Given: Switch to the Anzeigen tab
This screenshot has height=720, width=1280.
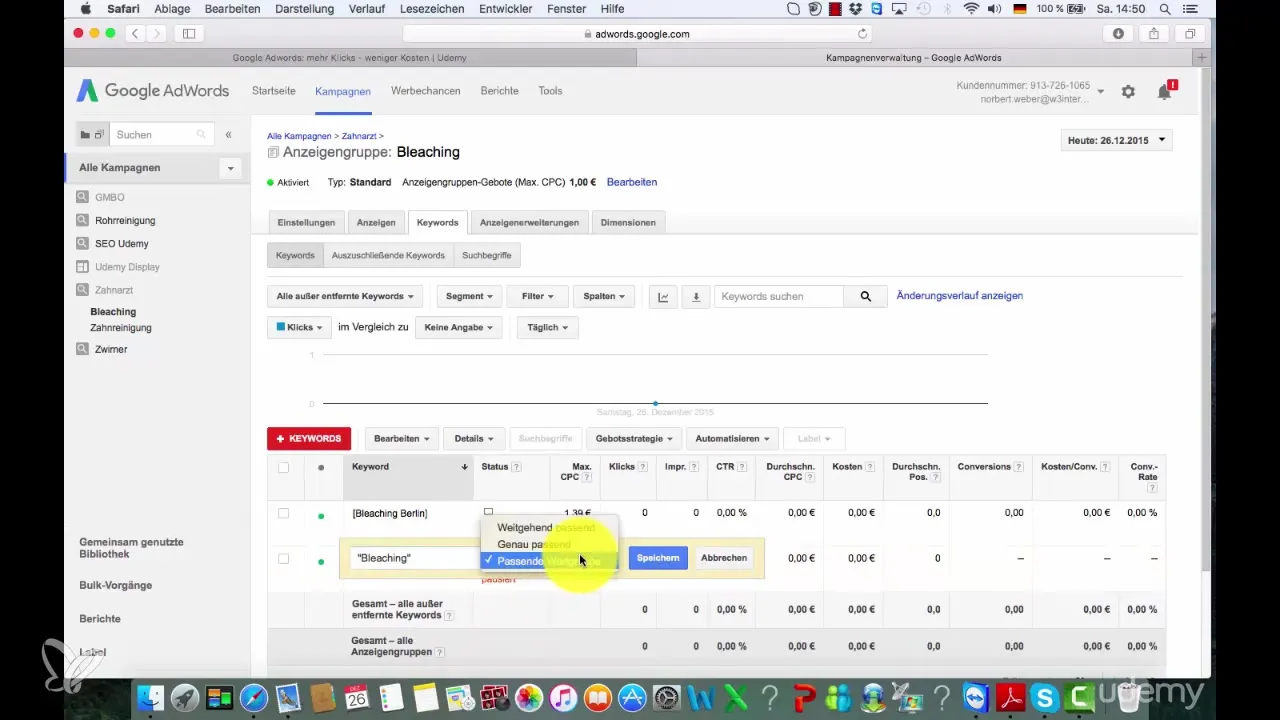Looking at the screenshot, I should coord(376,222).
